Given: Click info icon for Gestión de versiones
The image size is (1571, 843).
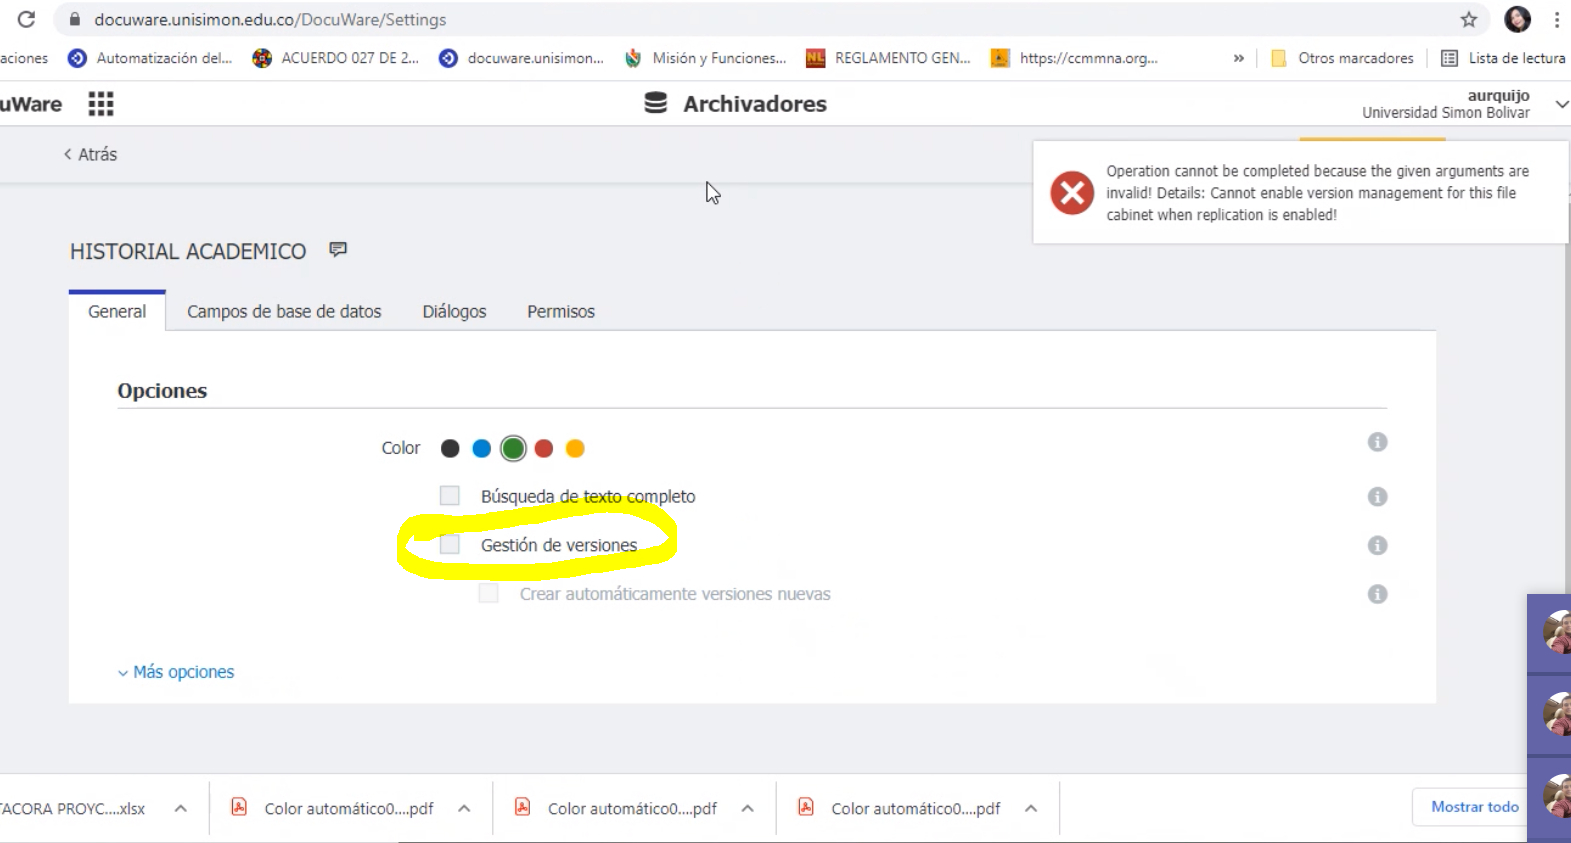Looking at the screenshot, I should click(x=1377, y=545).
